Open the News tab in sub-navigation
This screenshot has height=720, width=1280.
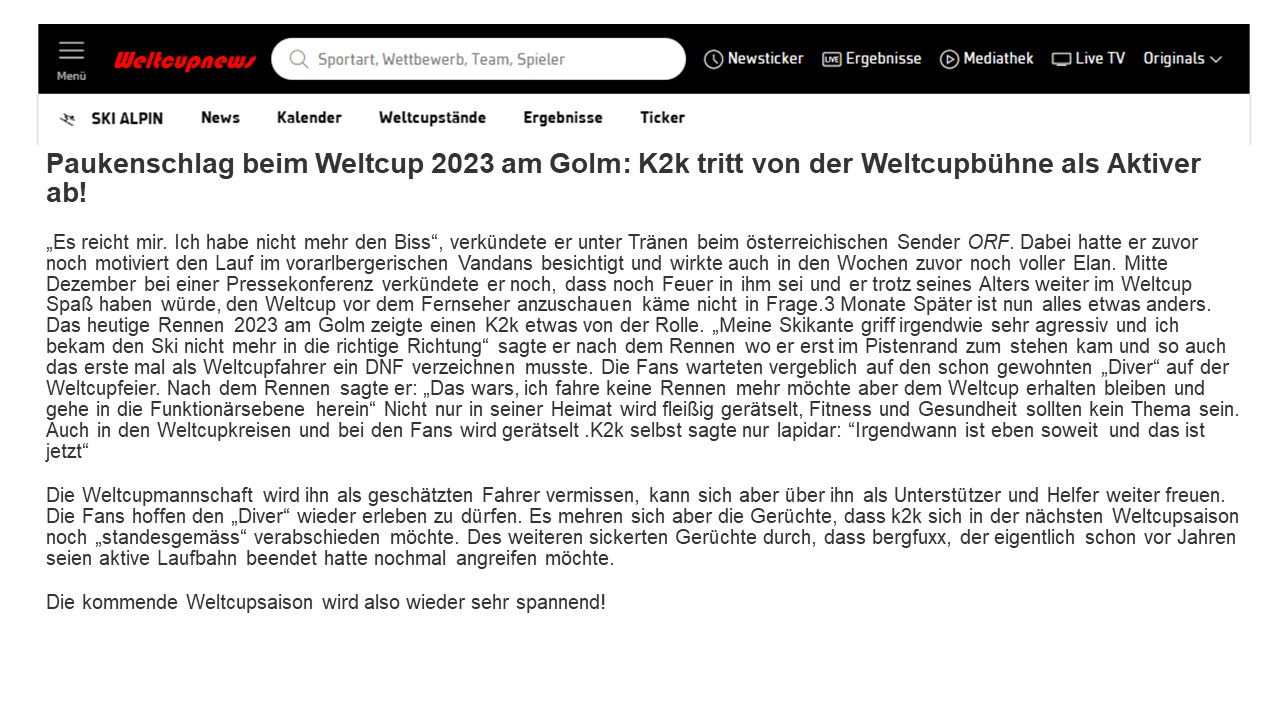tap(220, 118)
